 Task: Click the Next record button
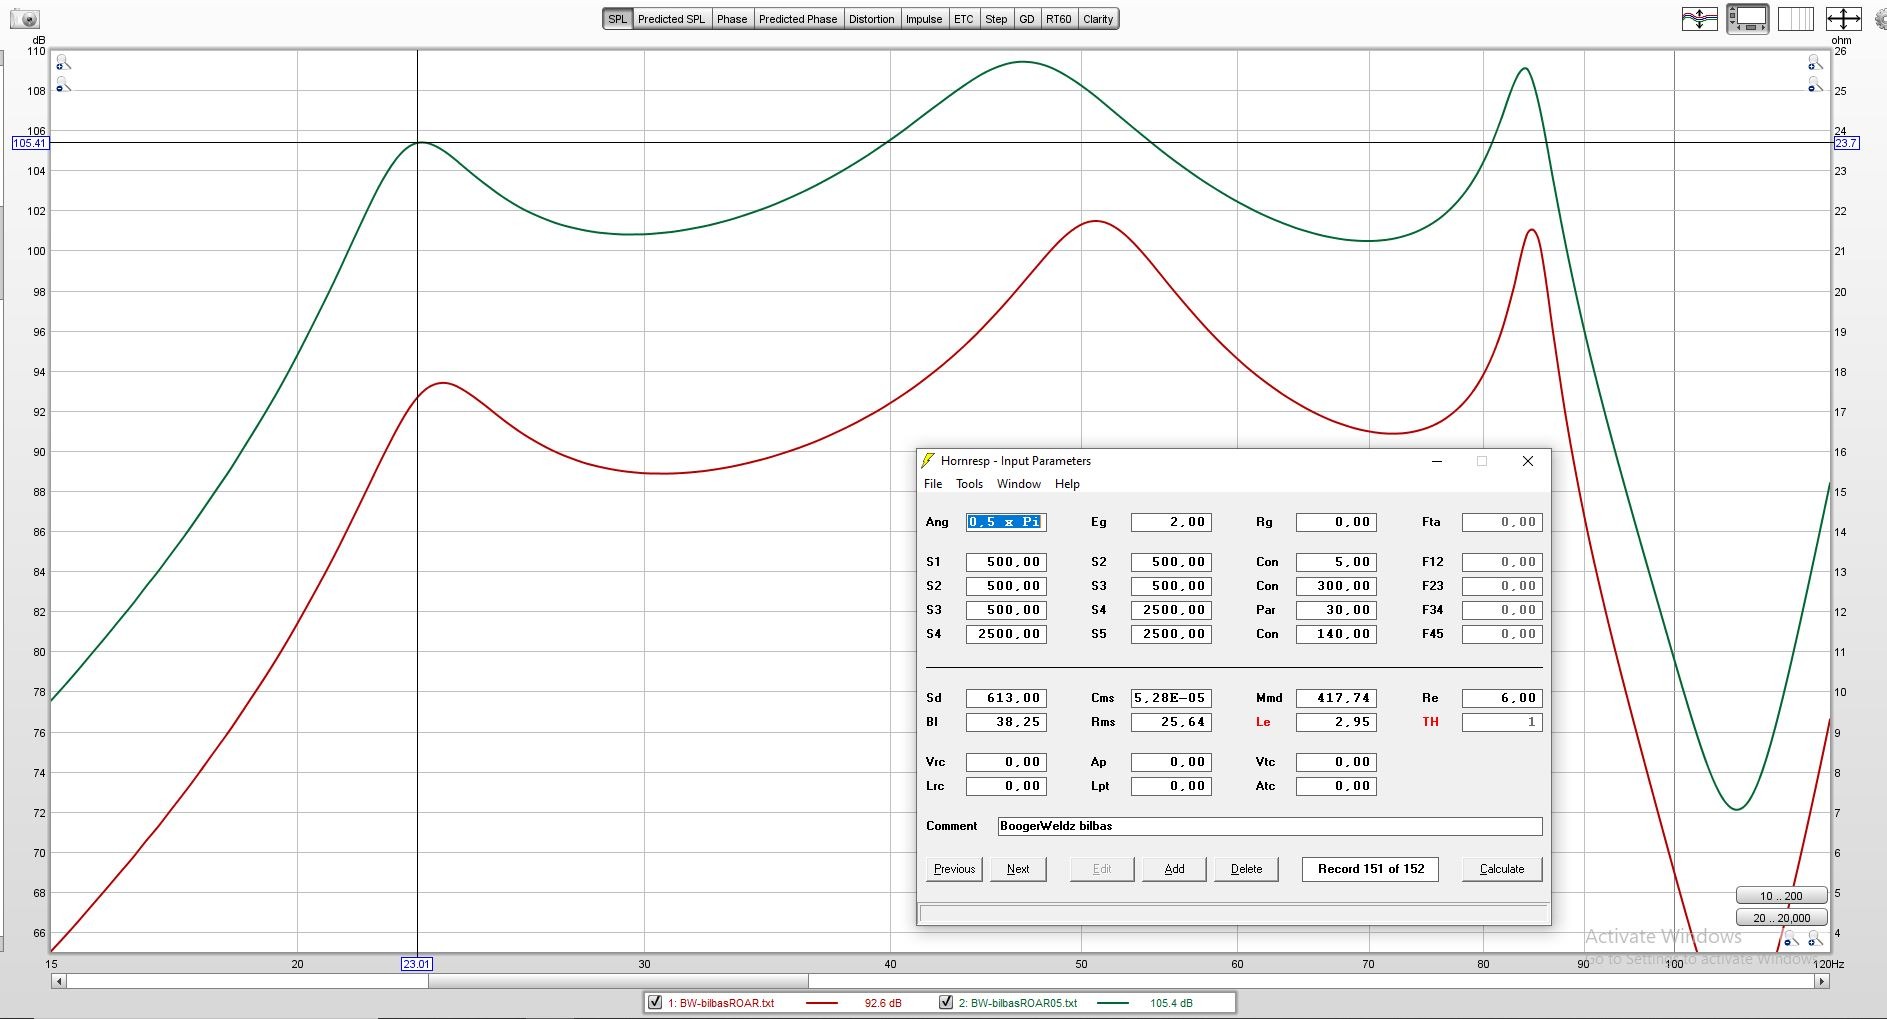[x=1018, y=869]
